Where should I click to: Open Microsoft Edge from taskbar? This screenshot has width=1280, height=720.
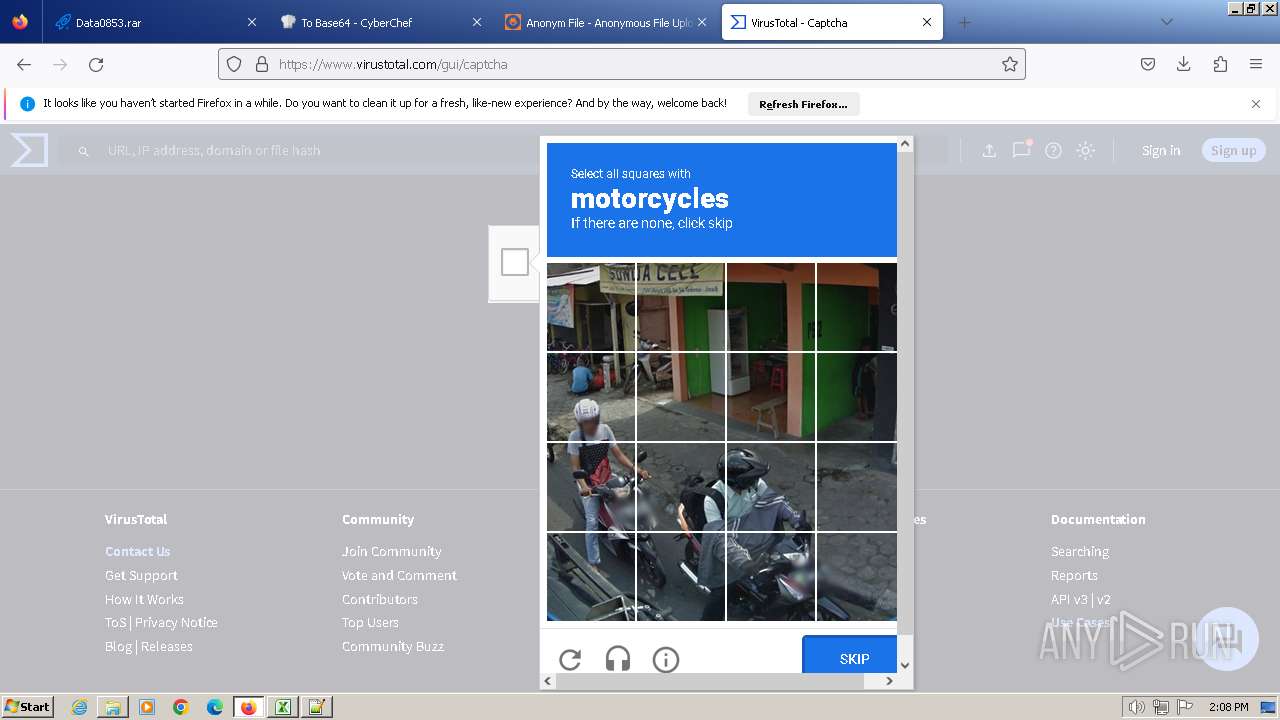(215, 707)
